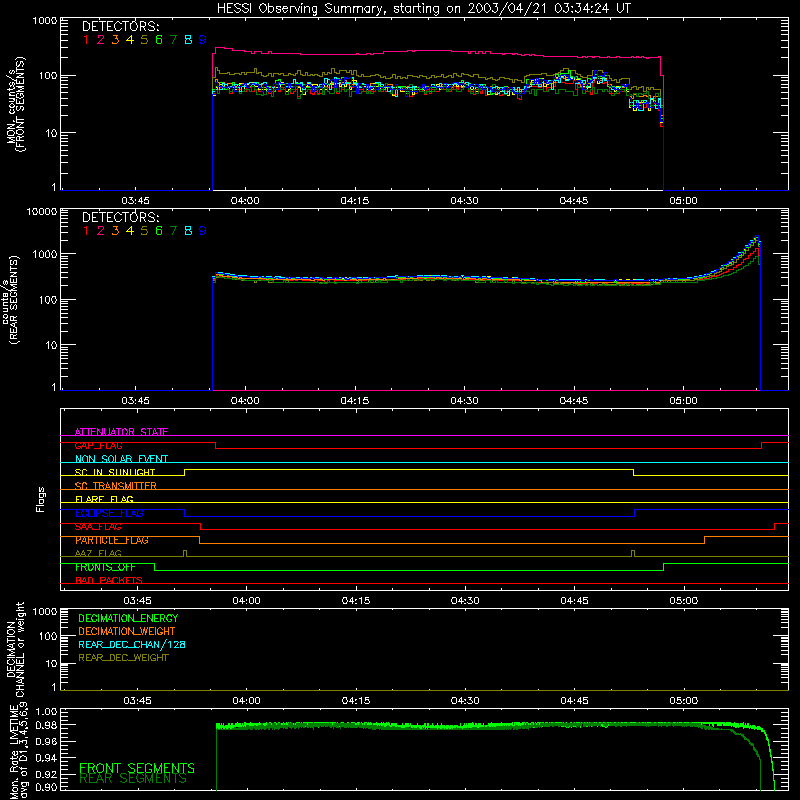Click the 1000 y-axis value on front segments plot
Viewport: 800px width, 800px height.
pyautogui.click(x=45, y=21)
